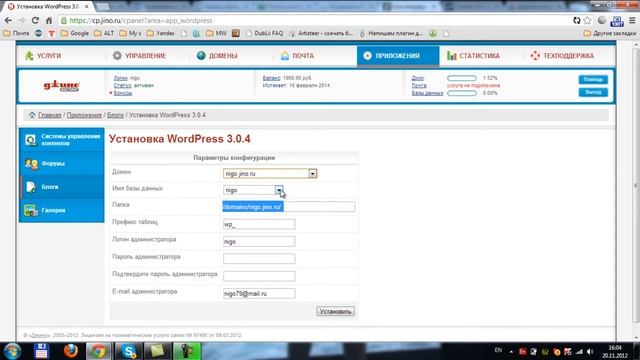
Task: Reload the page with the refresh icon
Action: pos(35,20)
